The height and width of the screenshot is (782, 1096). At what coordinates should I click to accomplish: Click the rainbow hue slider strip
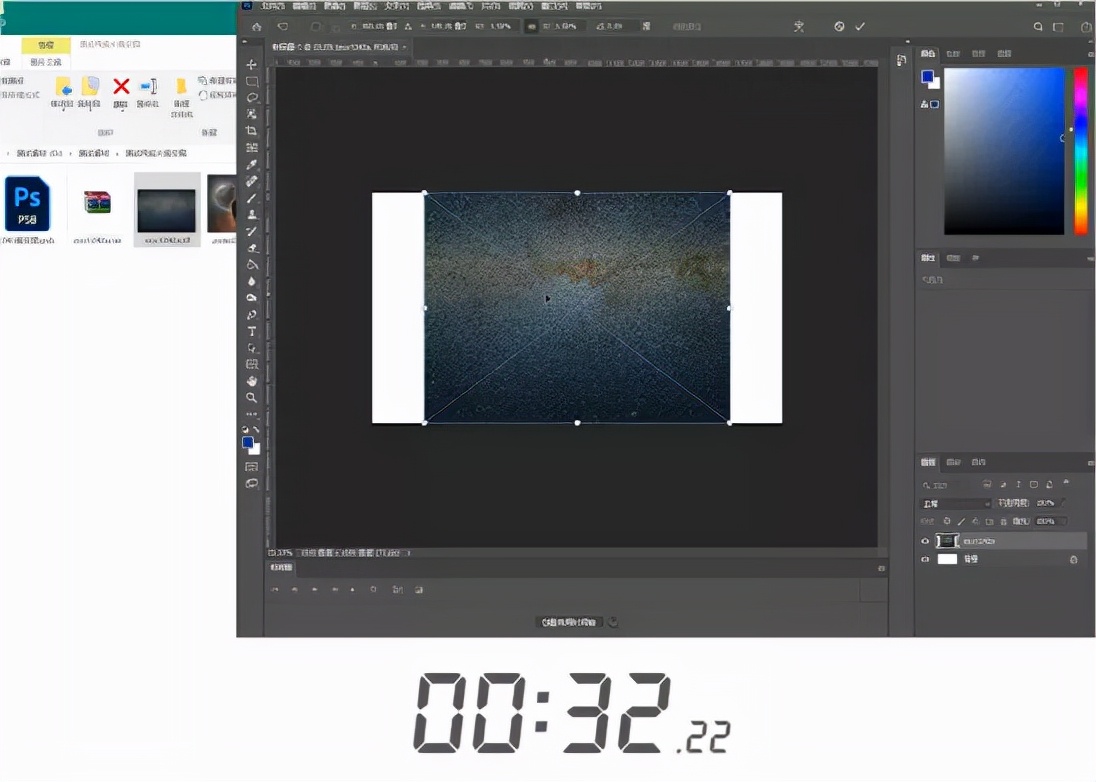(1081, 150)
